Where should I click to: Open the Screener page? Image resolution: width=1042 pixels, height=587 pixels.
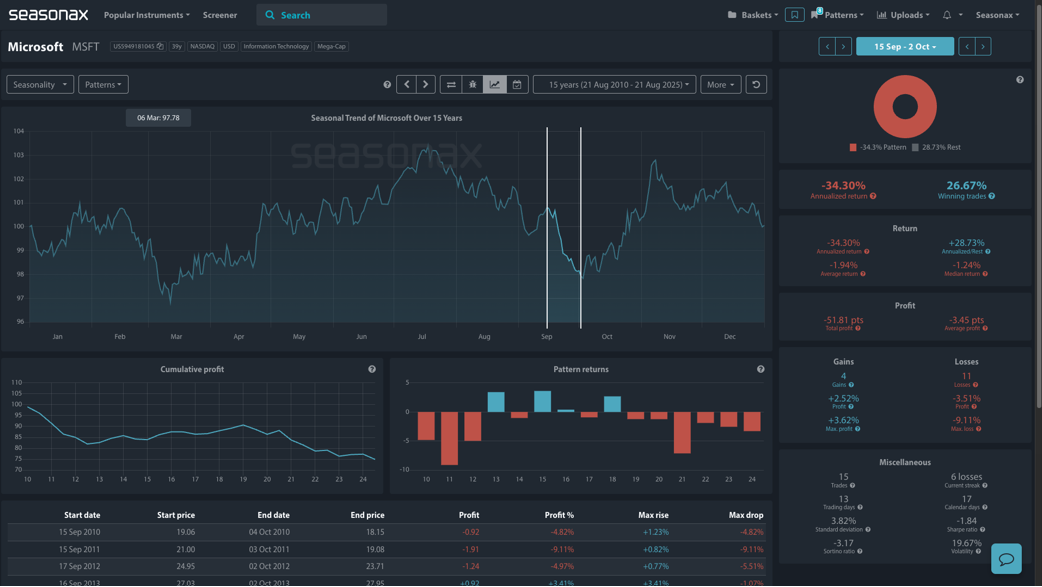[220, 15]
